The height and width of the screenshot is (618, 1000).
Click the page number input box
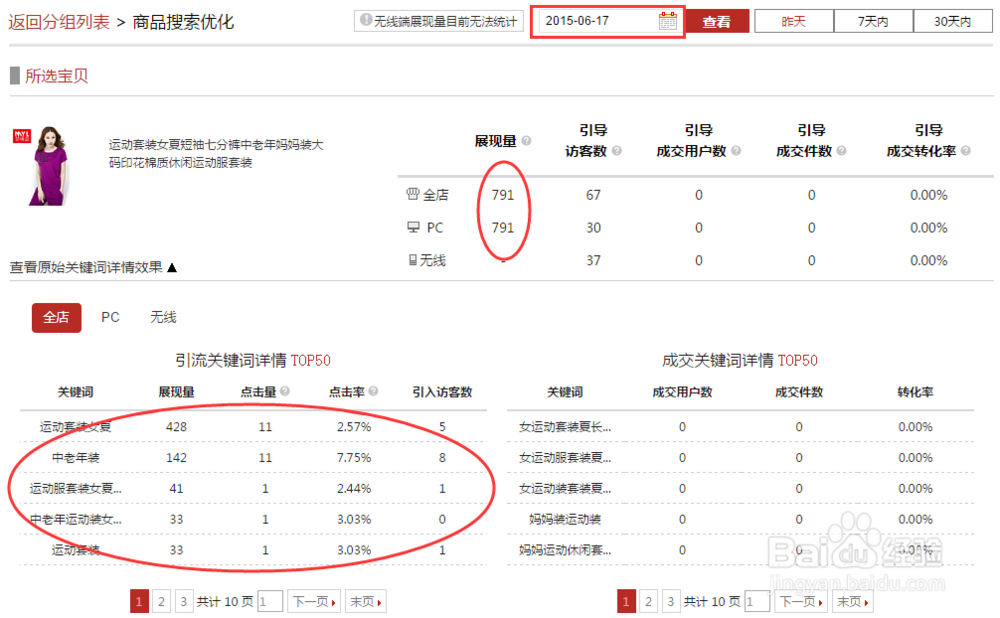[269, 601]
